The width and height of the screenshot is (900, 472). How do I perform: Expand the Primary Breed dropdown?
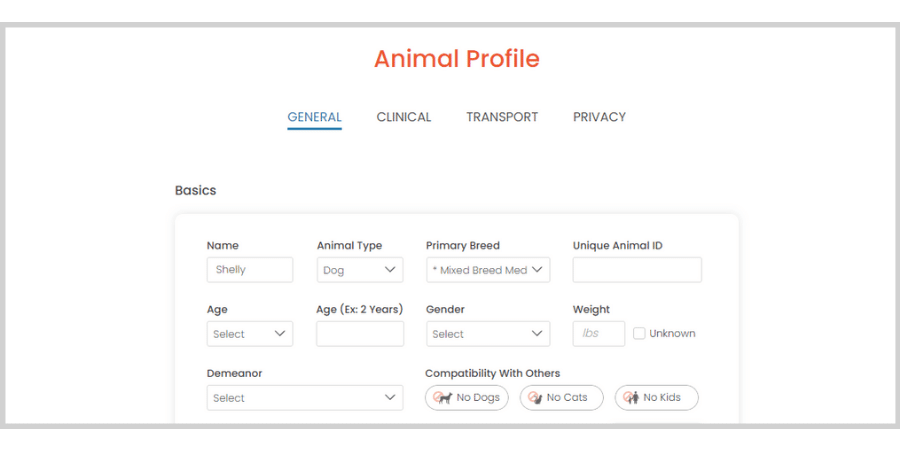tap(488, 270)
